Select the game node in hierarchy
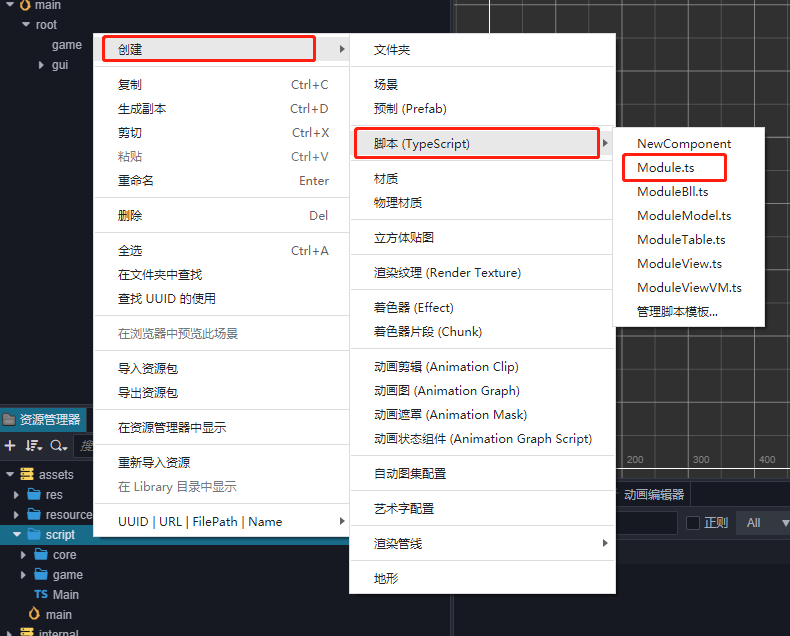The image size is (790, 636). point(67,45)
